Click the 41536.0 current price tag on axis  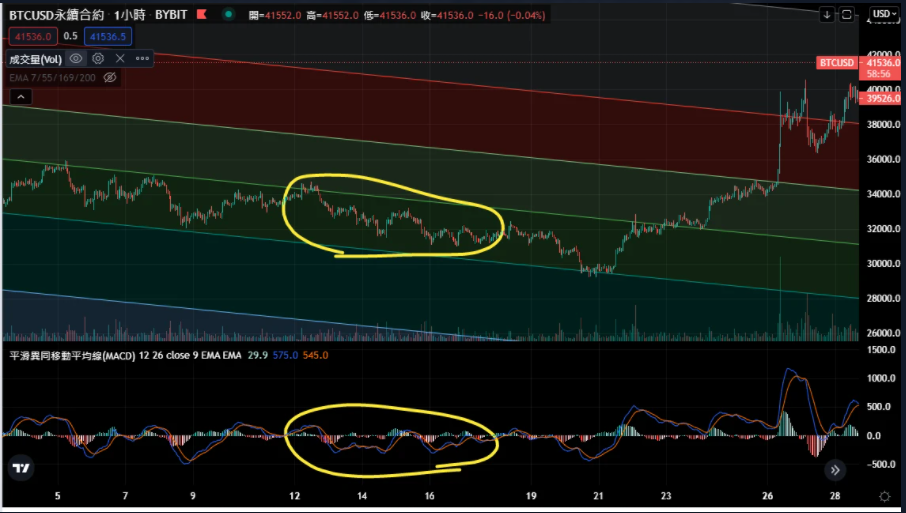click(x=882, y=62)
